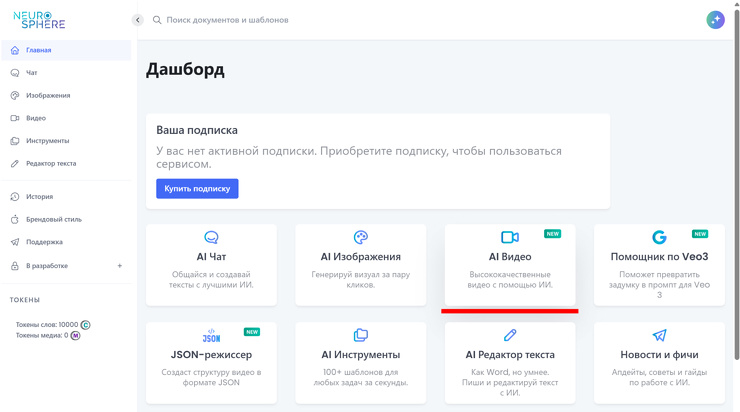Click the AI Изображения palette icon
This screenshot has height=412, width=740.
[361, 237]
